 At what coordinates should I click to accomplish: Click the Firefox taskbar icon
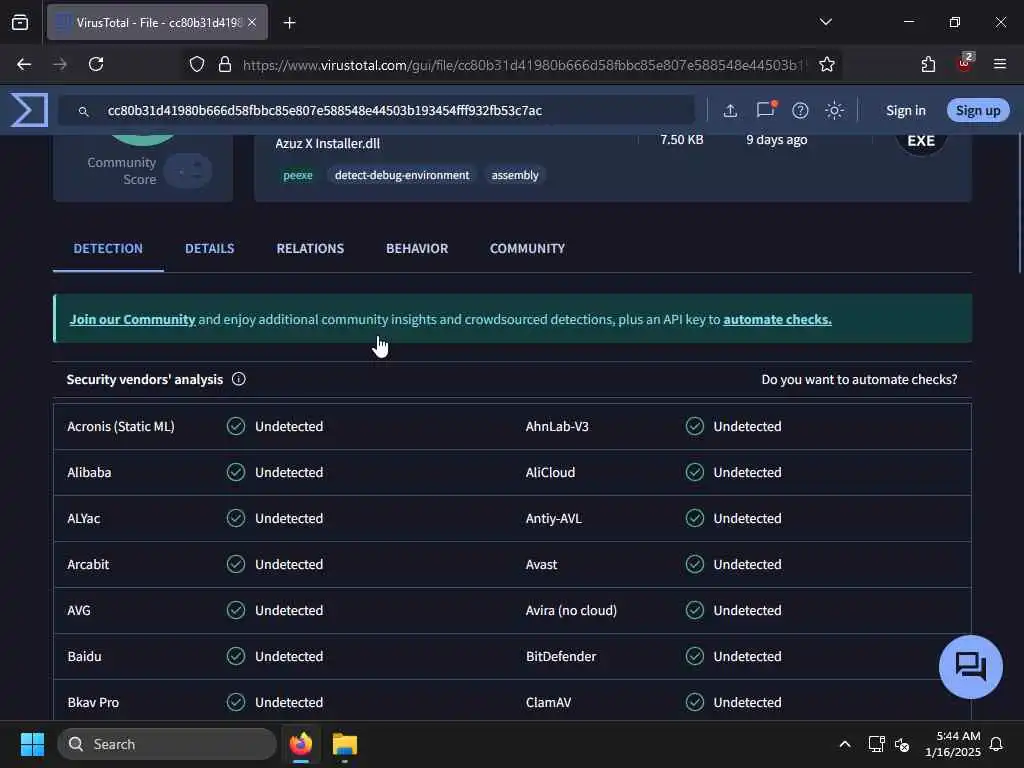click(301, 744)
